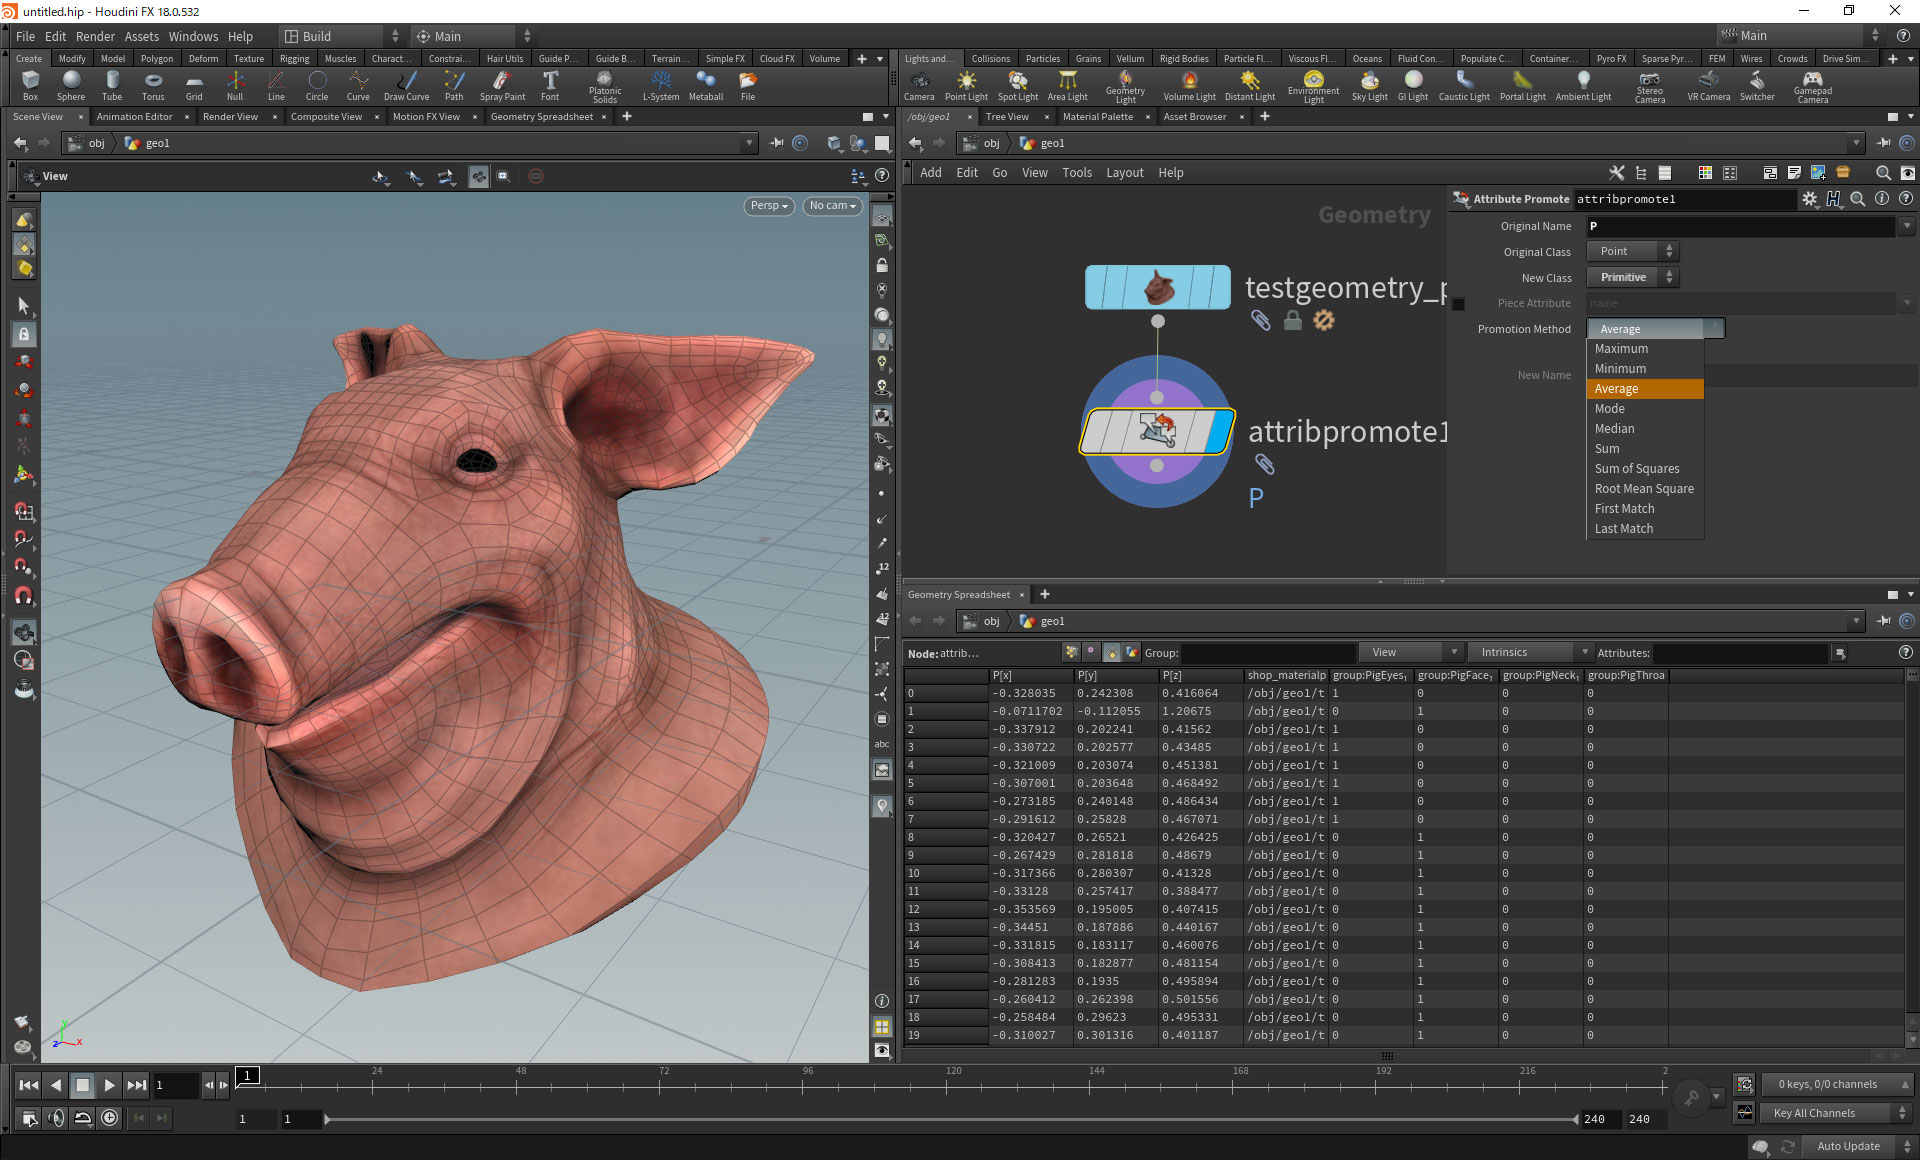This screenshot has width=1920, height=1160.
Task: Choose Sum of Squares promotion method
Action: pyautogui.click(x=1645, y=469)
